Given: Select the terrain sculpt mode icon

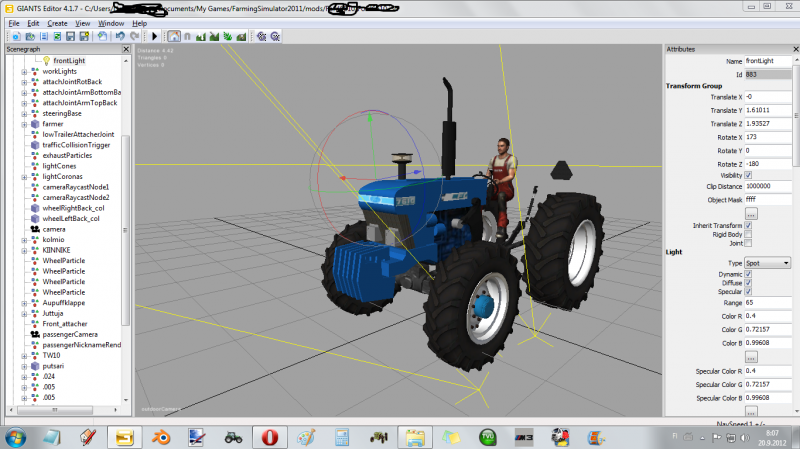Looking at the screenshot, I should point(201,36).
